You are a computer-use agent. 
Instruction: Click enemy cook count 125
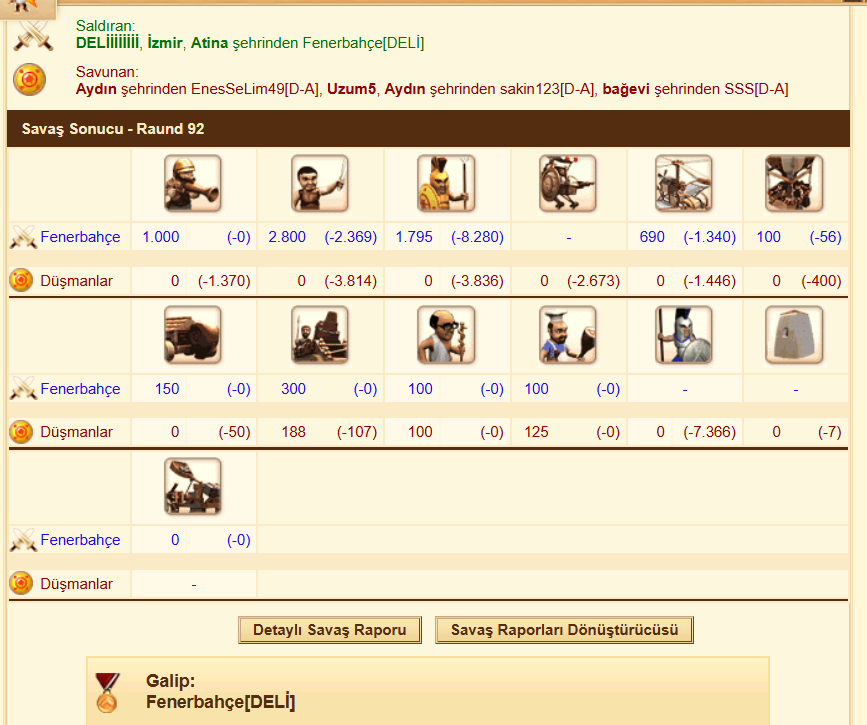[x=536, y=432]
